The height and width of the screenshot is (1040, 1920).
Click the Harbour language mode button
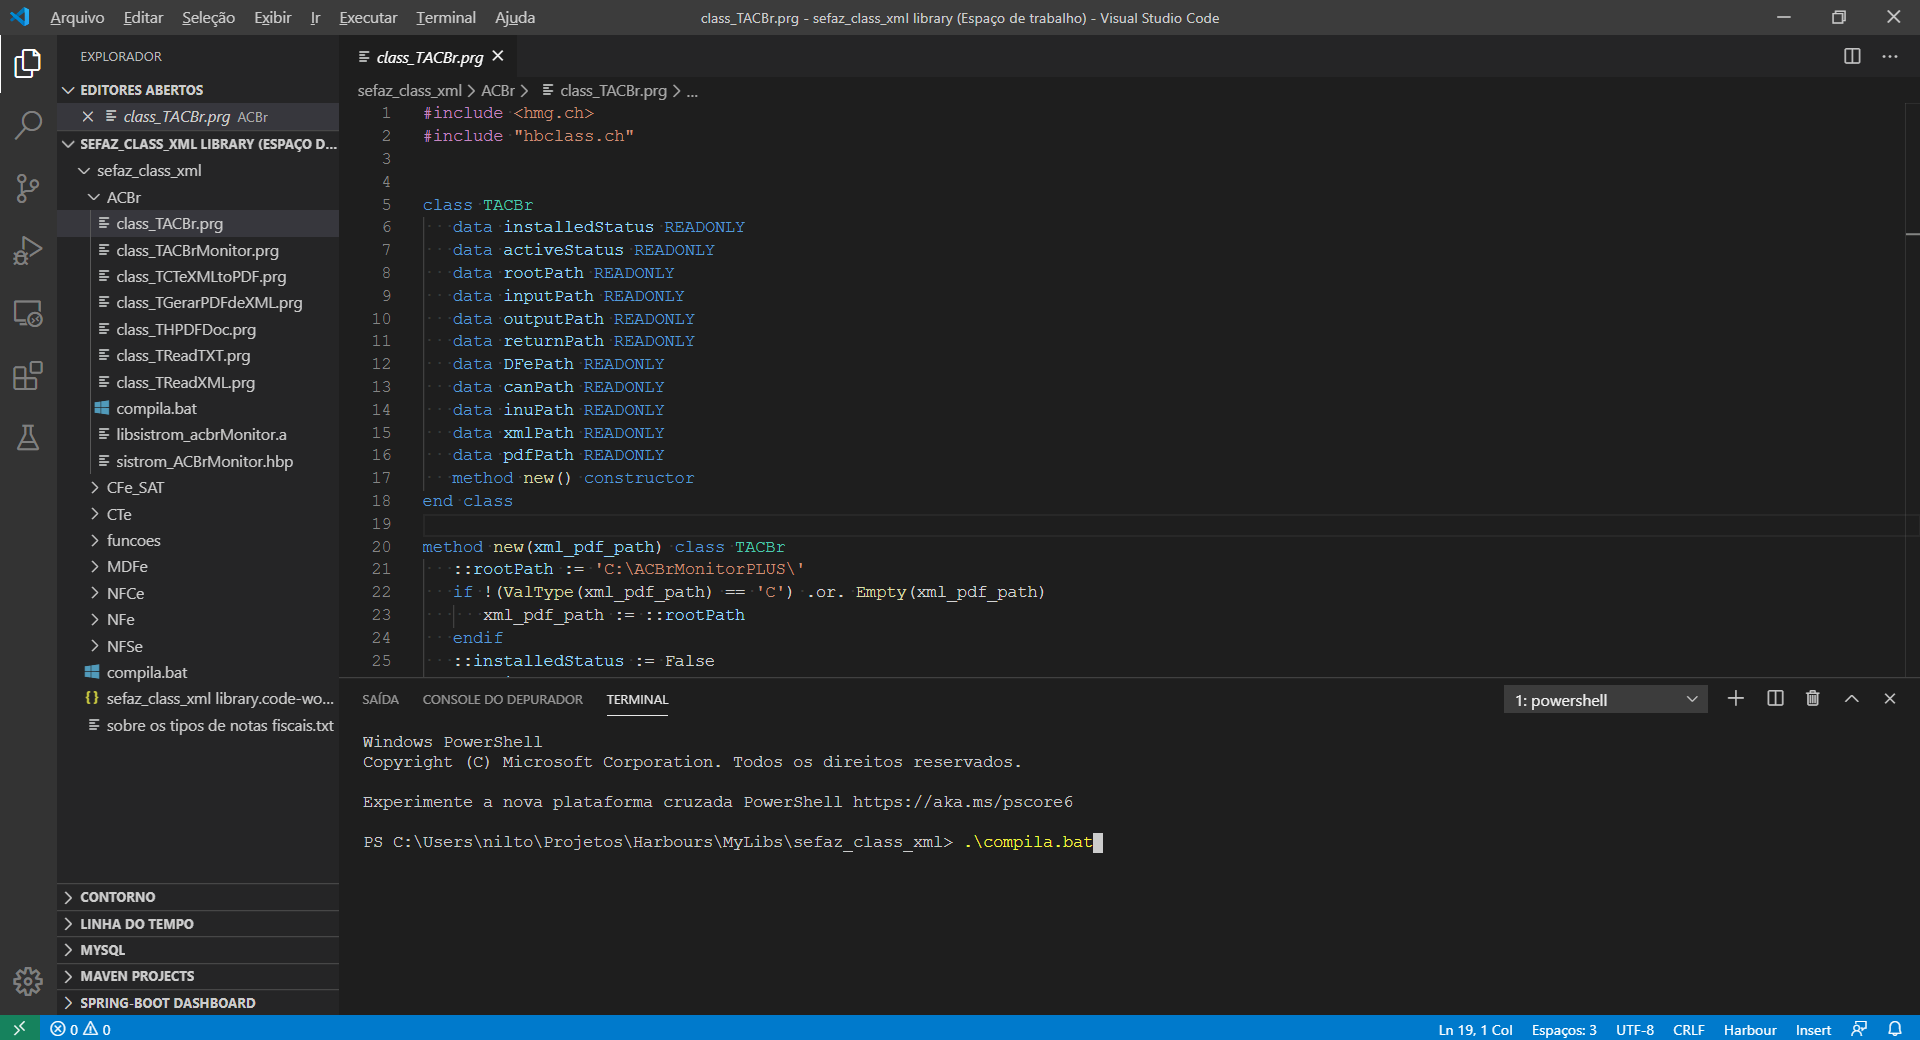click(1749, 1029)
